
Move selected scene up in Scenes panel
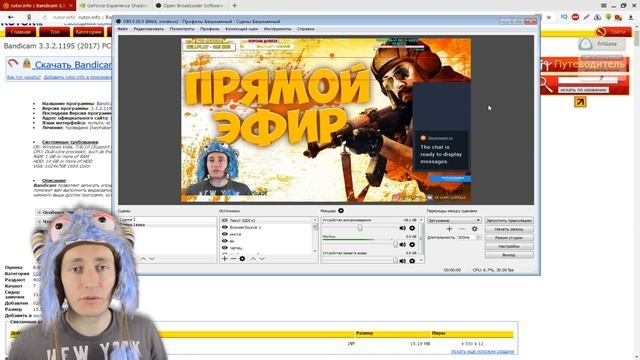tap(143, 259)
